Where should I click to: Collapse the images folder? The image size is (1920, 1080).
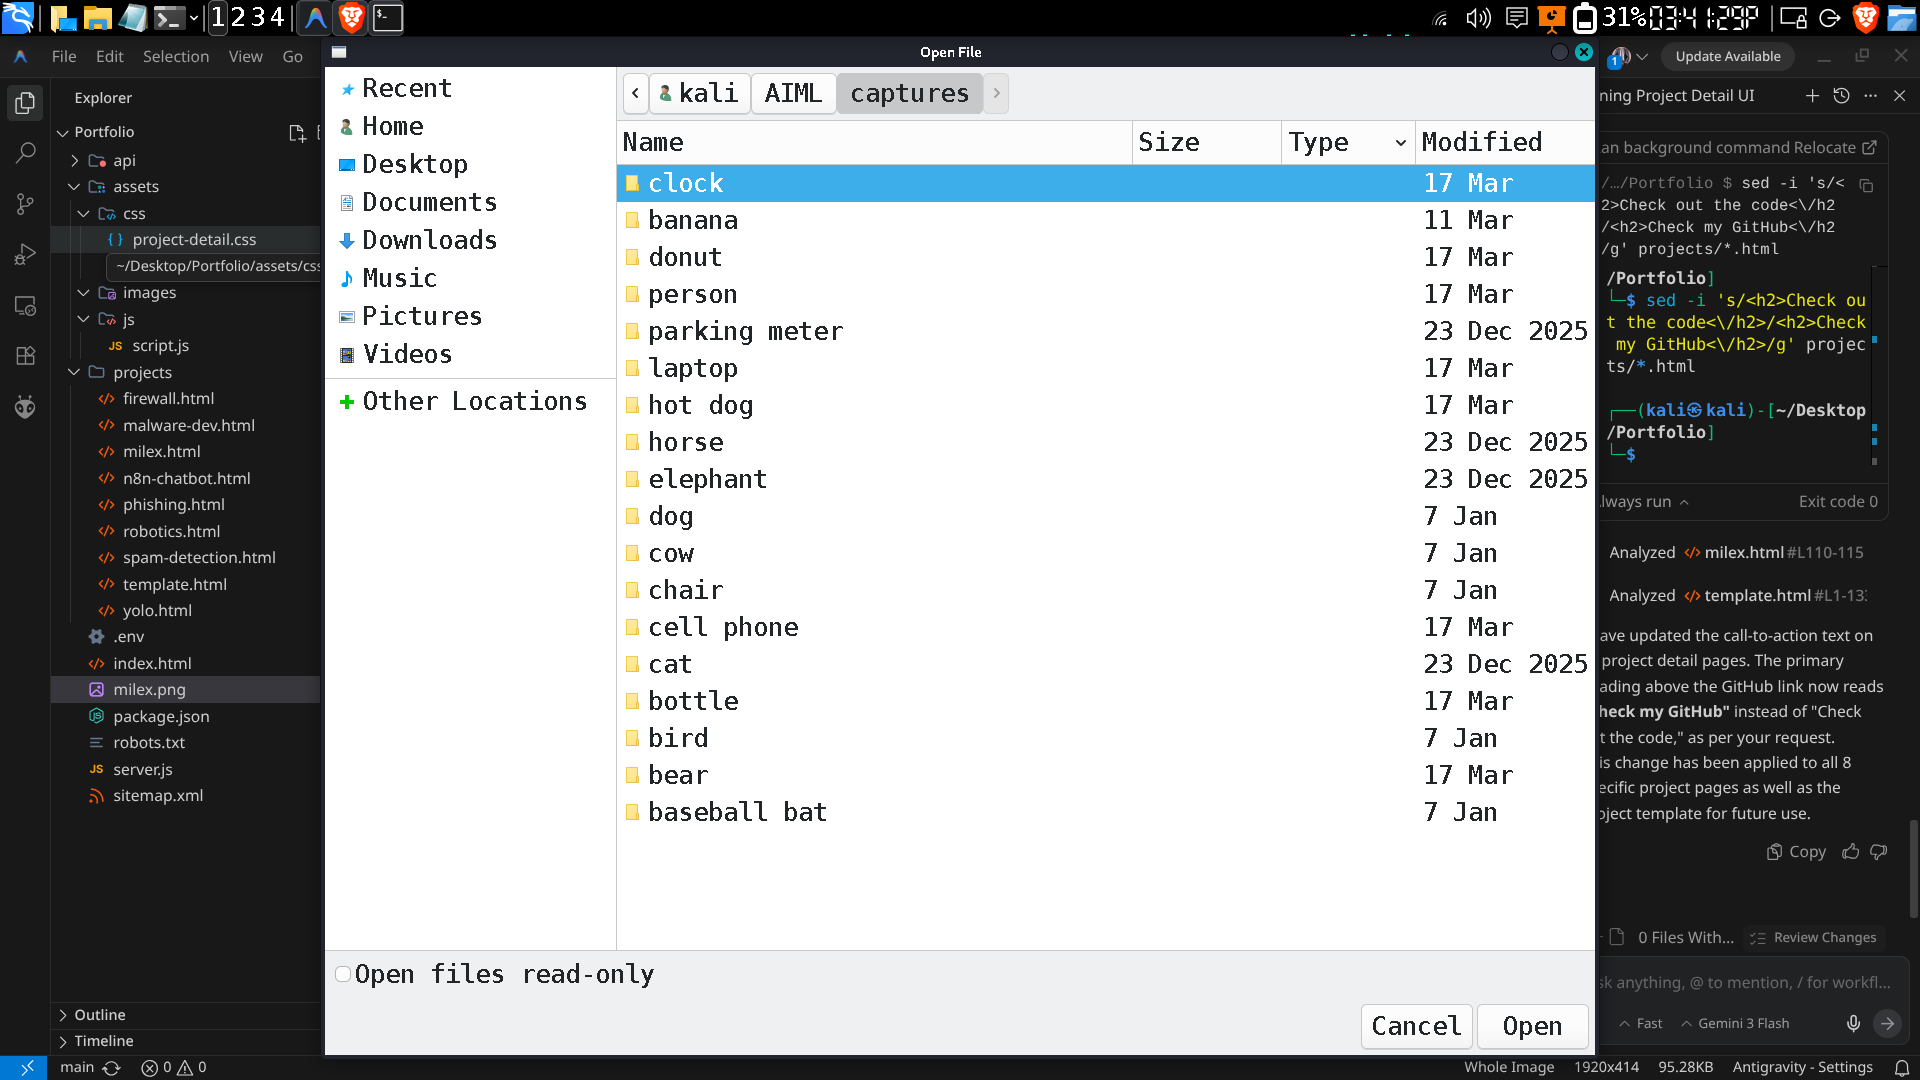click(x=84, y=293)
